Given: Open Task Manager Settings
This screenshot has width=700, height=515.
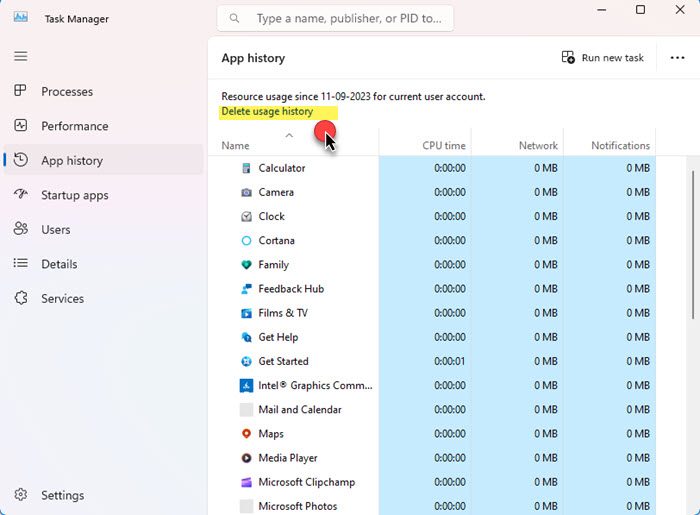Looking at the screenshot, I should (x=104, y=495).
